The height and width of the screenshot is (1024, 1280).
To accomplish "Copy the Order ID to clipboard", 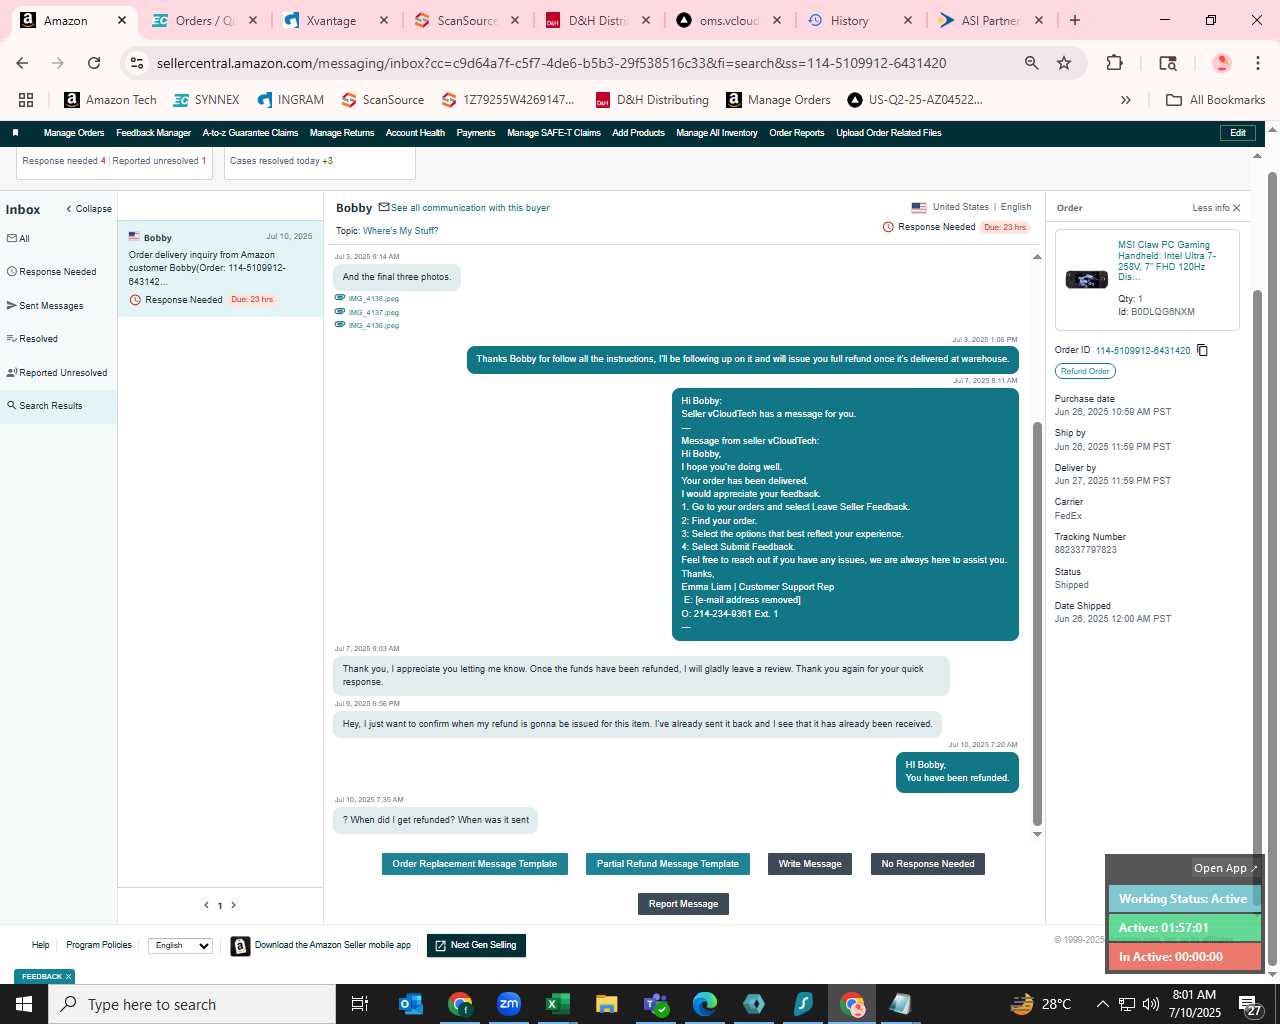I will point(1203,350).
